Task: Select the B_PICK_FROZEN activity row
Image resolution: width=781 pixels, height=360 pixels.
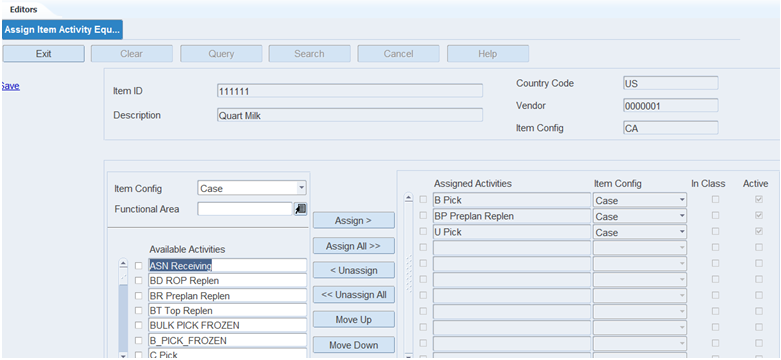Action: [x=228, y=341]
